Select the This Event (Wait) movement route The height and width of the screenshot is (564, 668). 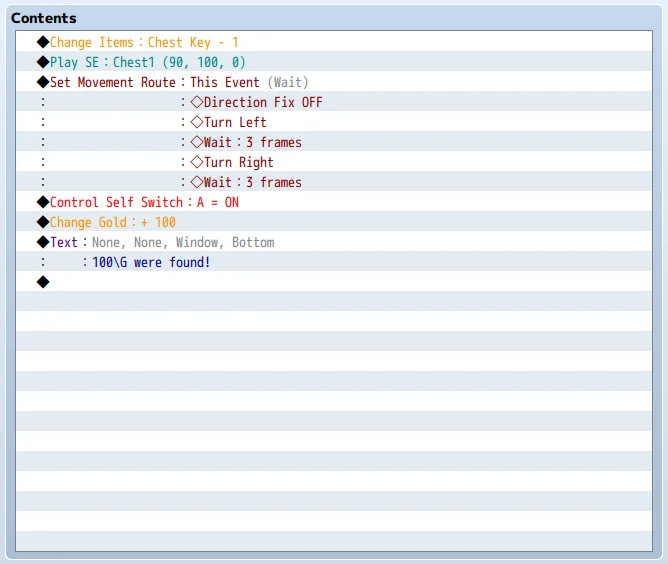tap(249, 82)
